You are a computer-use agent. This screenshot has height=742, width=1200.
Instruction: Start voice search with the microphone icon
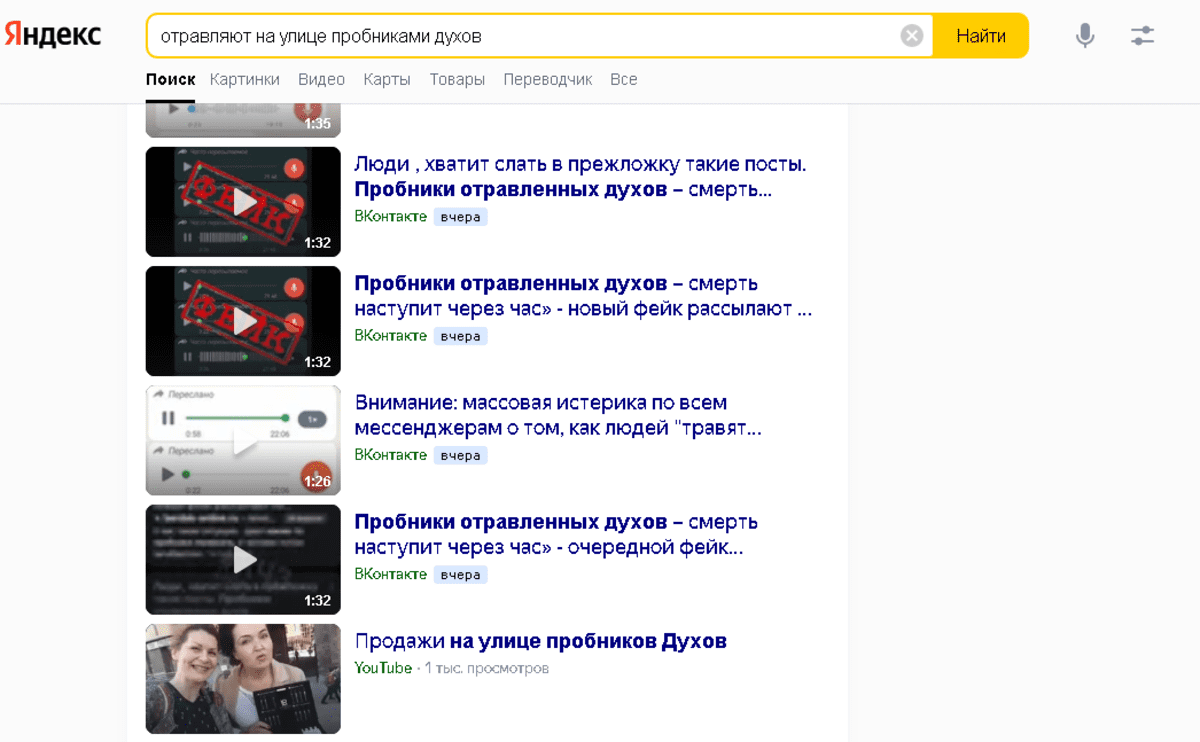[x=1085, y=36]
